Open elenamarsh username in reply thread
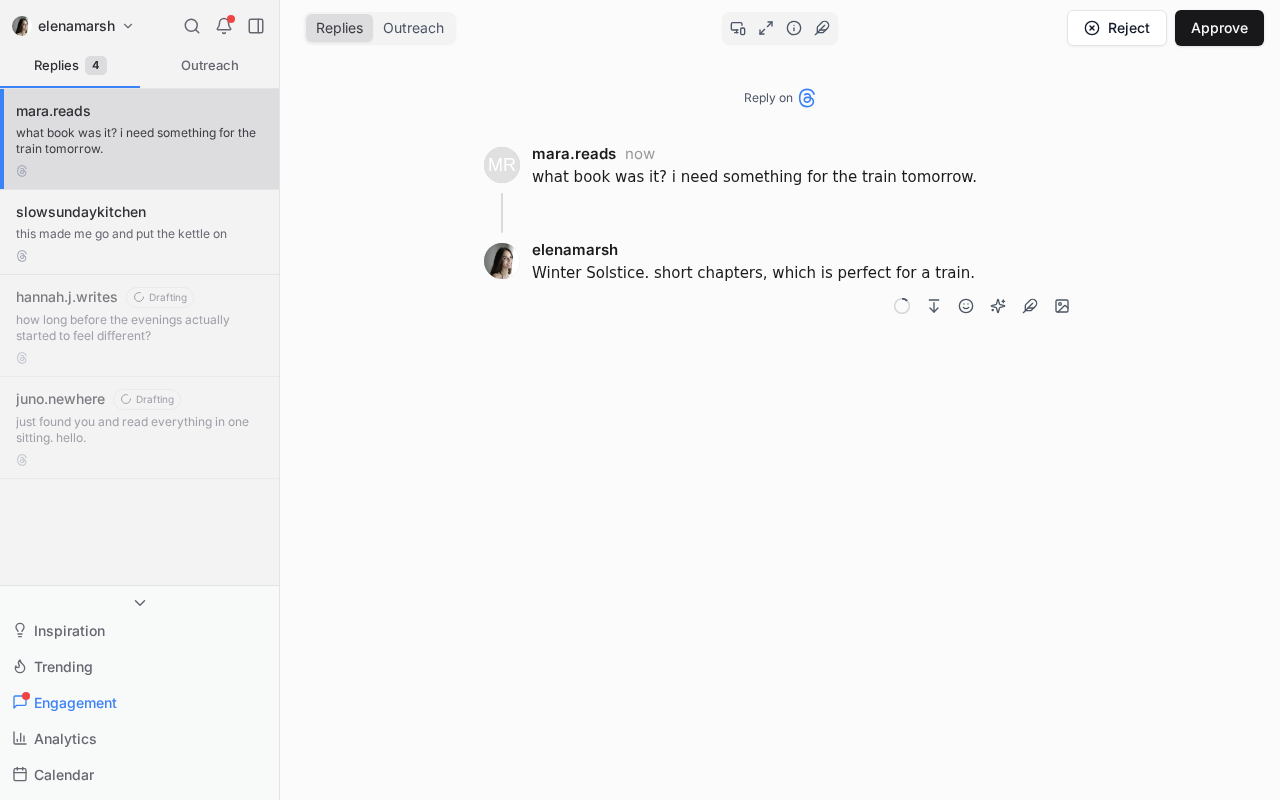Screen dimensions: 1280x800 575,250
